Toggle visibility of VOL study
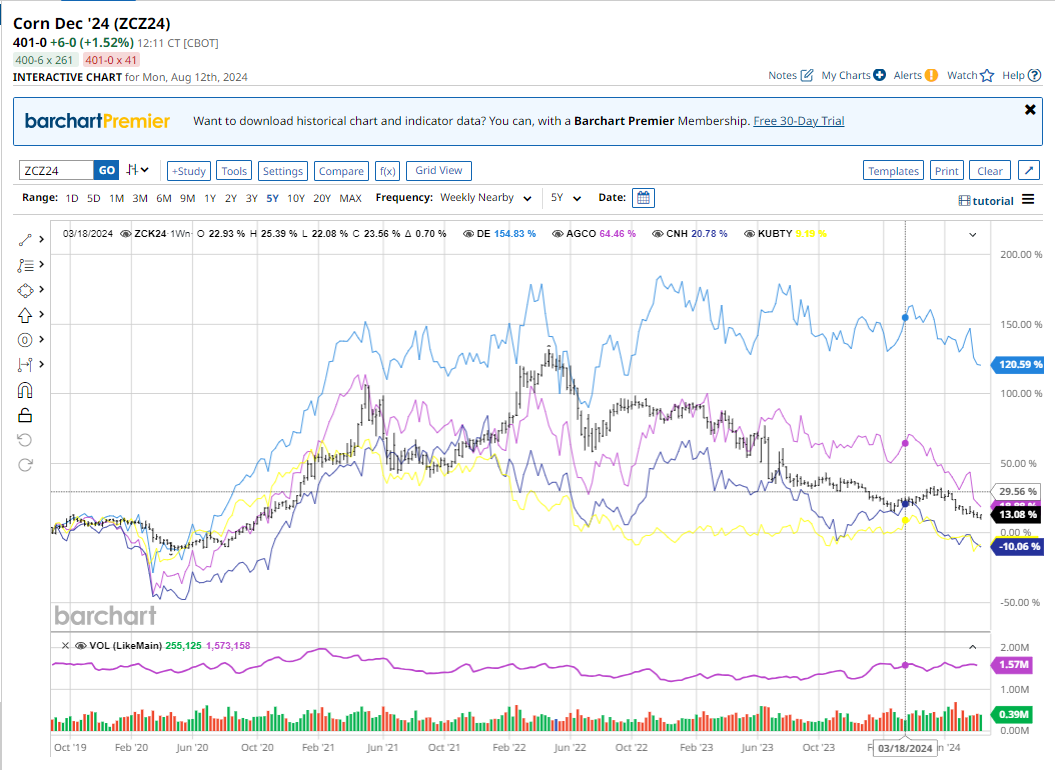This screenshot has width=1055, height=770. [81, 645]
